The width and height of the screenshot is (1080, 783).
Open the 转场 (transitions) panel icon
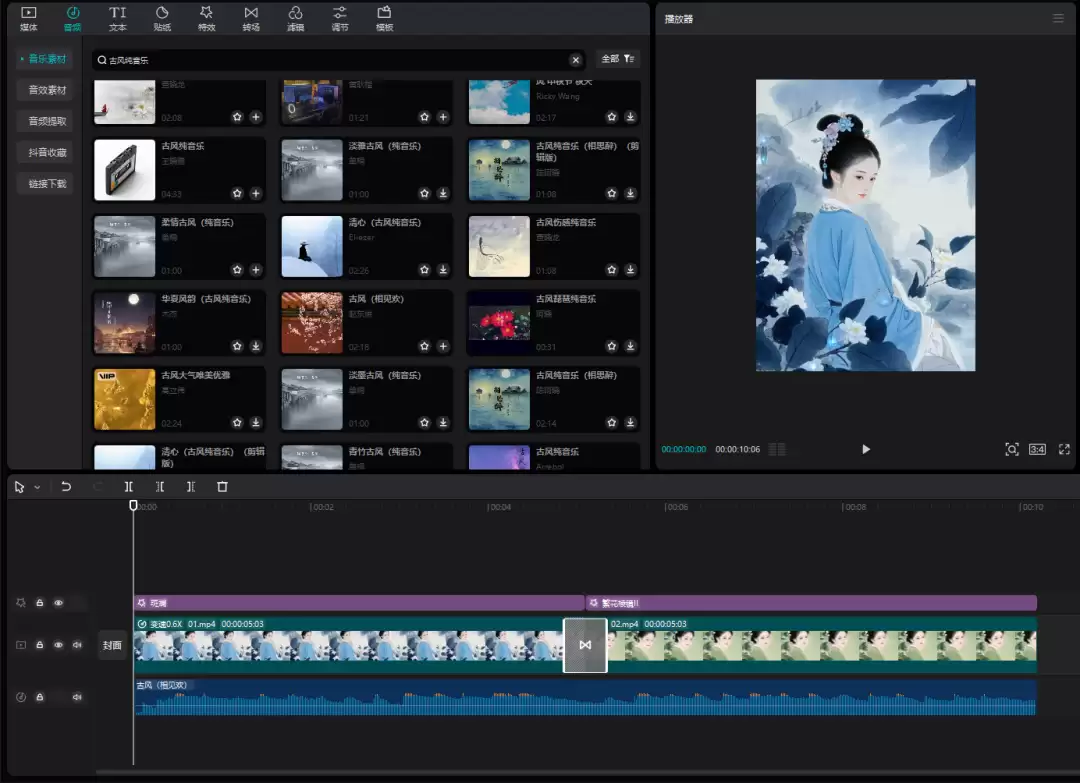pyautogui.click(x=251, y=18)
